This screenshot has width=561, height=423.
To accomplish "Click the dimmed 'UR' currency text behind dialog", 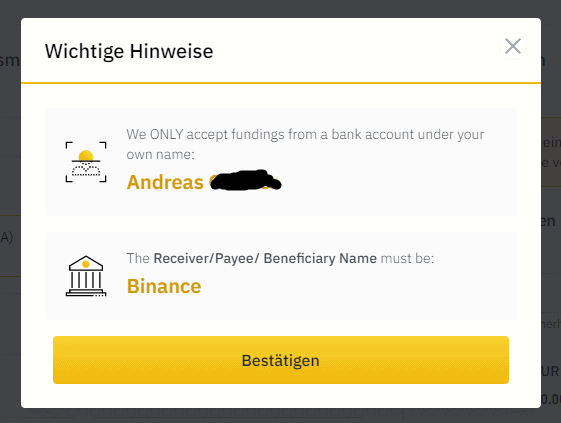I will 550,371.
